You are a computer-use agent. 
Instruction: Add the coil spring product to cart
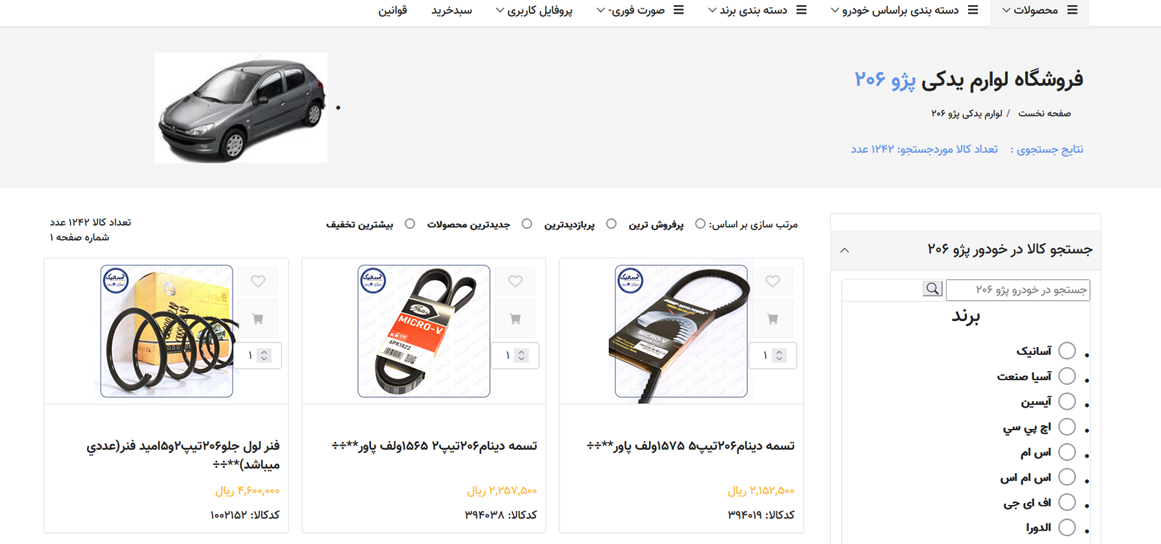pos(258,319)
